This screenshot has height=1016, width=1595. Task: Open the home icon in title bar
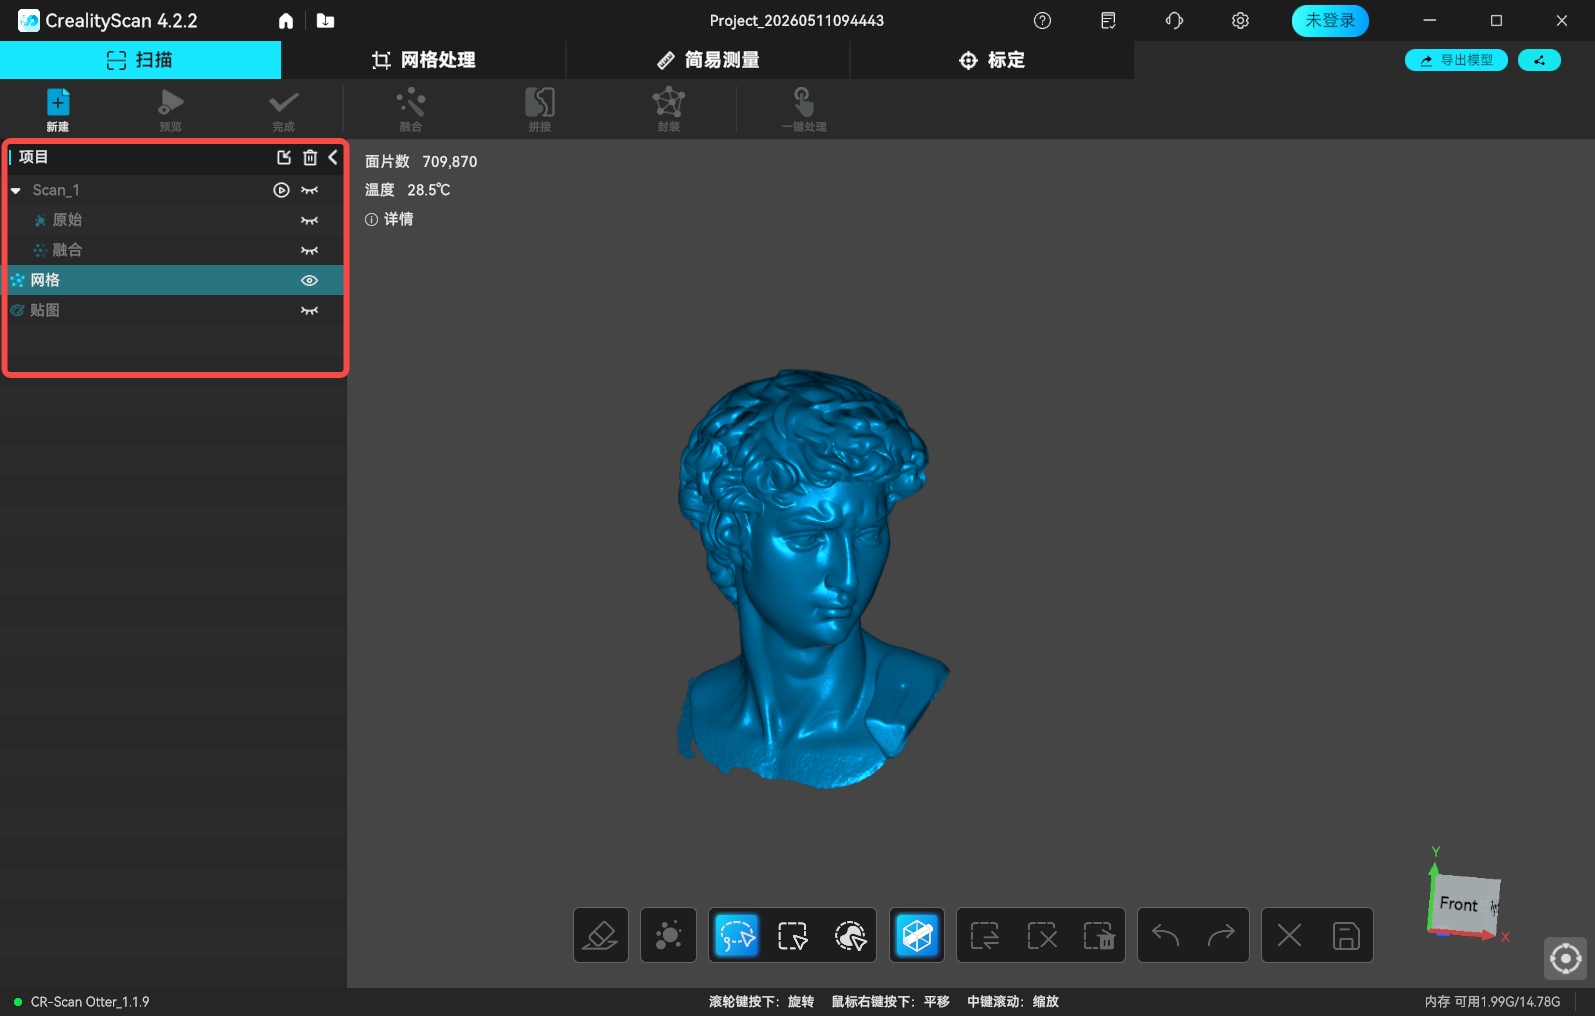point(286,21)
